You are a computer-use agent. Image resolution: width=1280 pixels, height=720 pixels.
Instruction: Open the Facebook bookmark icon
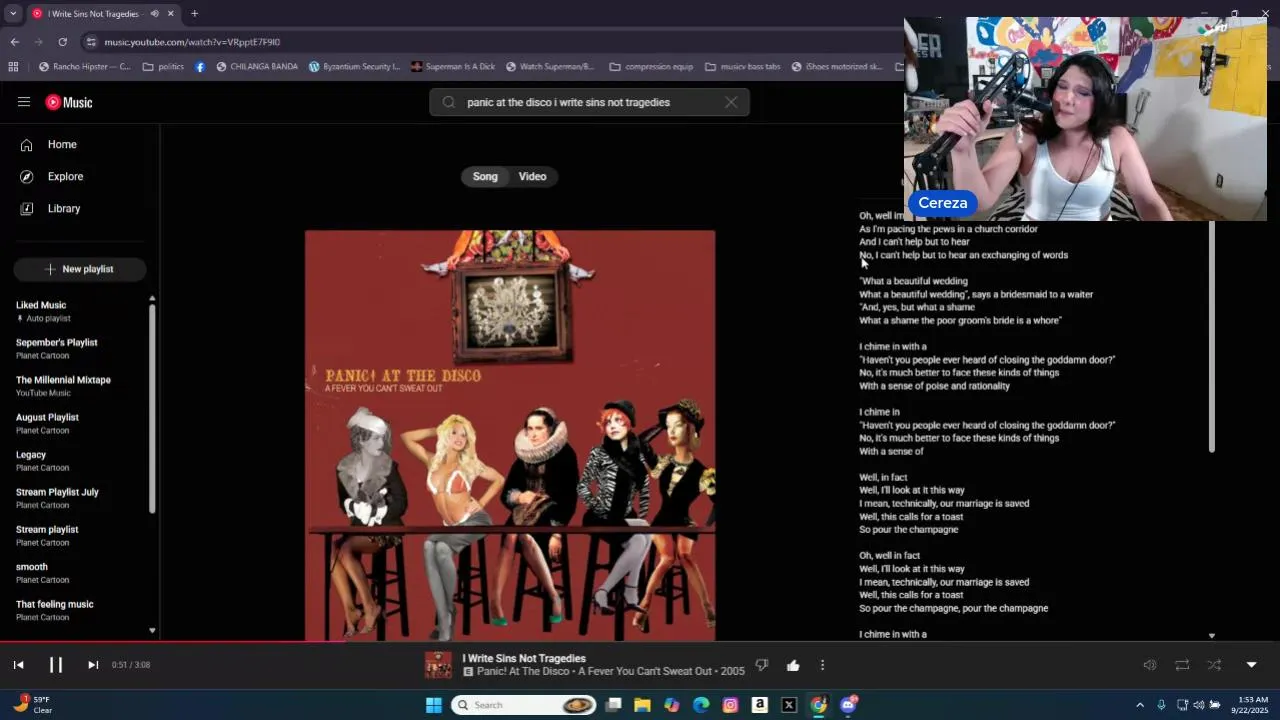(200, 67)
